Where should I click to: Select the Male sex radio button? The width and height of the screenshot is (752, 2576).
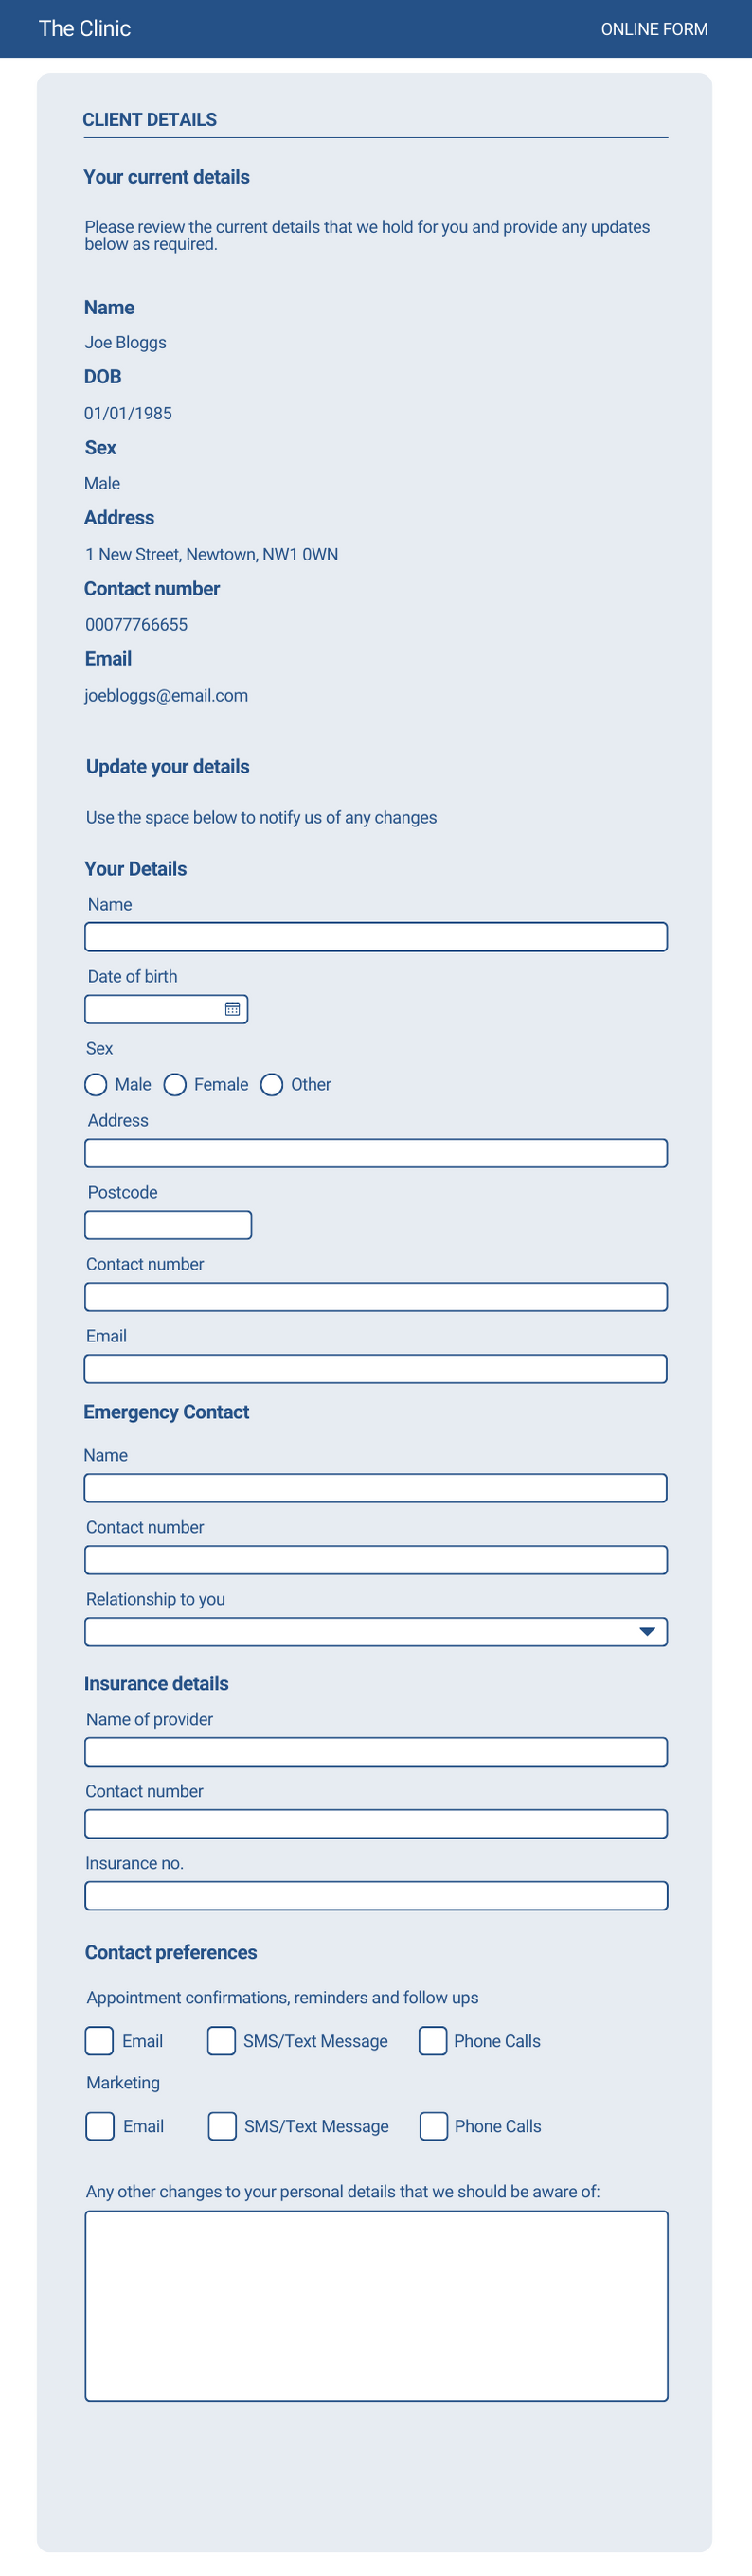click(96, 1085)
